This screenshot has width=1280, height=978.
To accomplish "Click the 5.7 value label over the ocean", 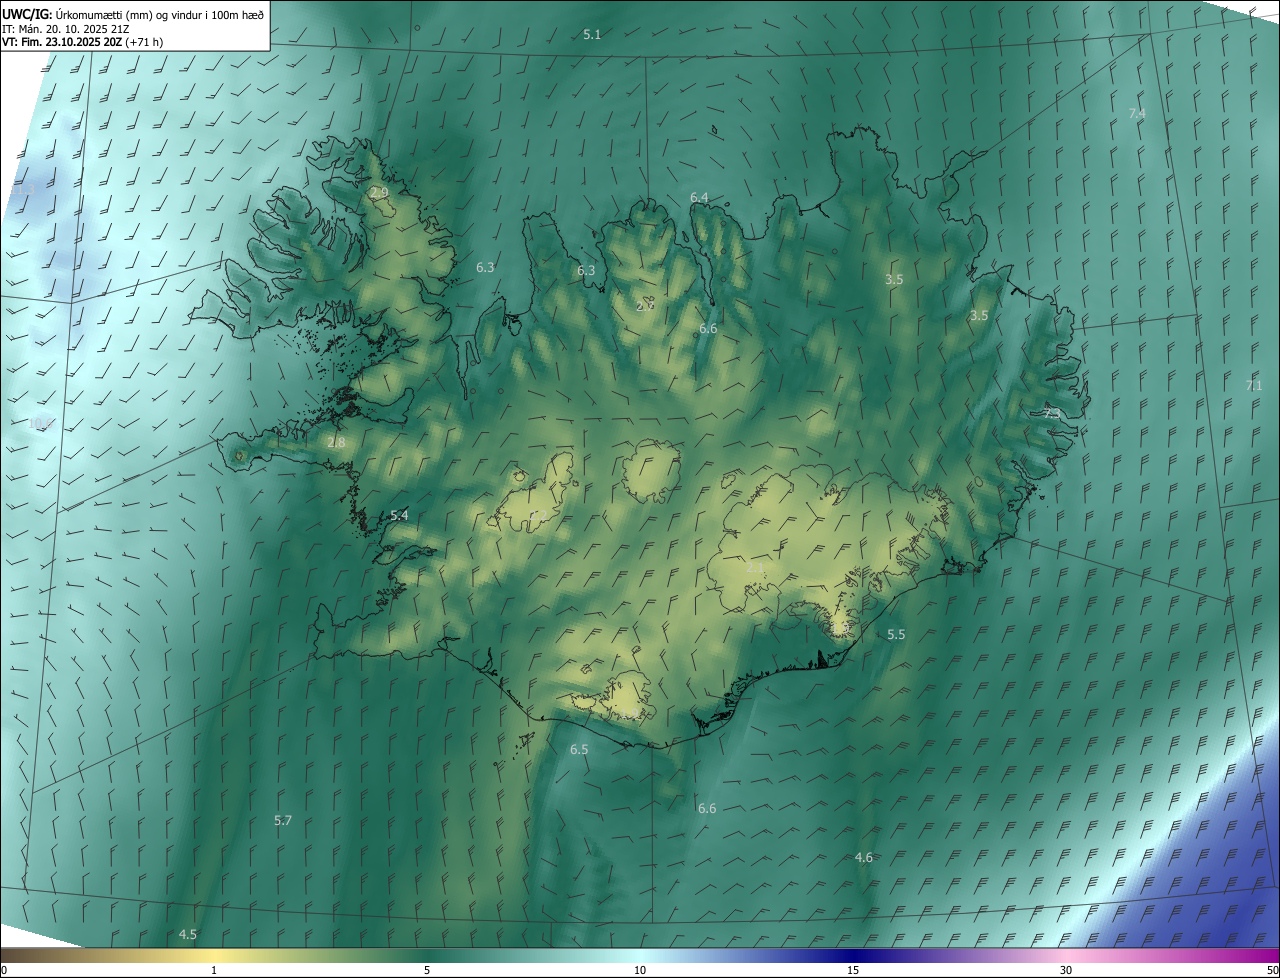I will pos(283,821).
